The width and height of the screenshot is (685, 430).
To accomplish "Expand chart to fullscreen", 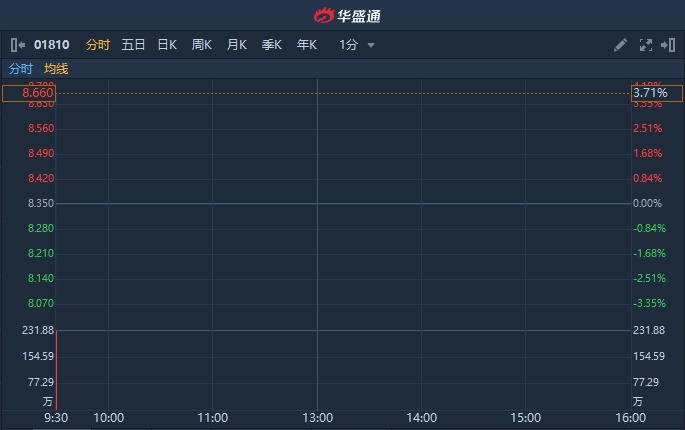I will click(645, 45).
